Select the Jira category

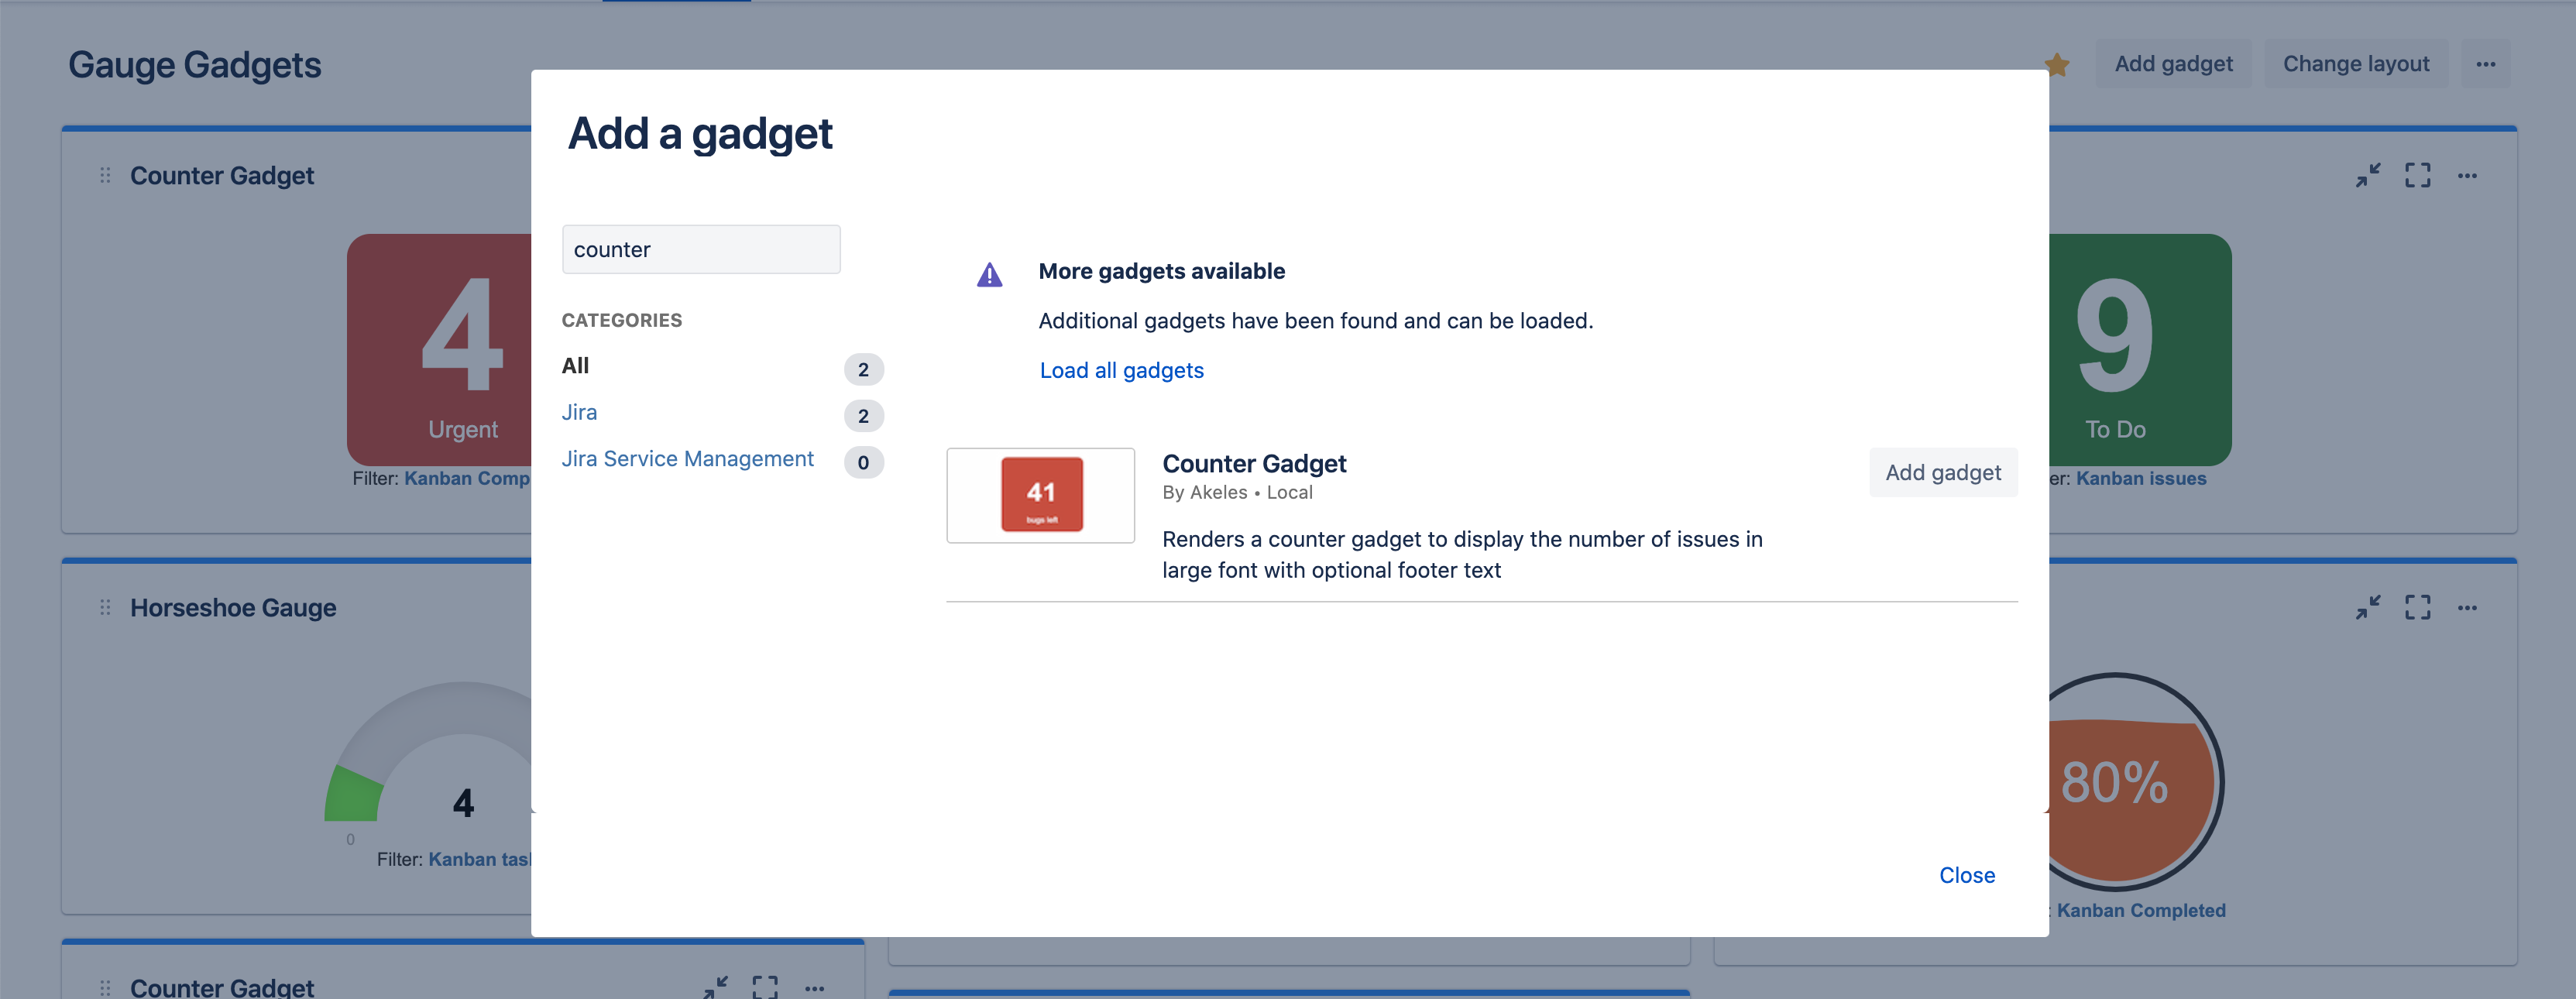coord(579,412)
